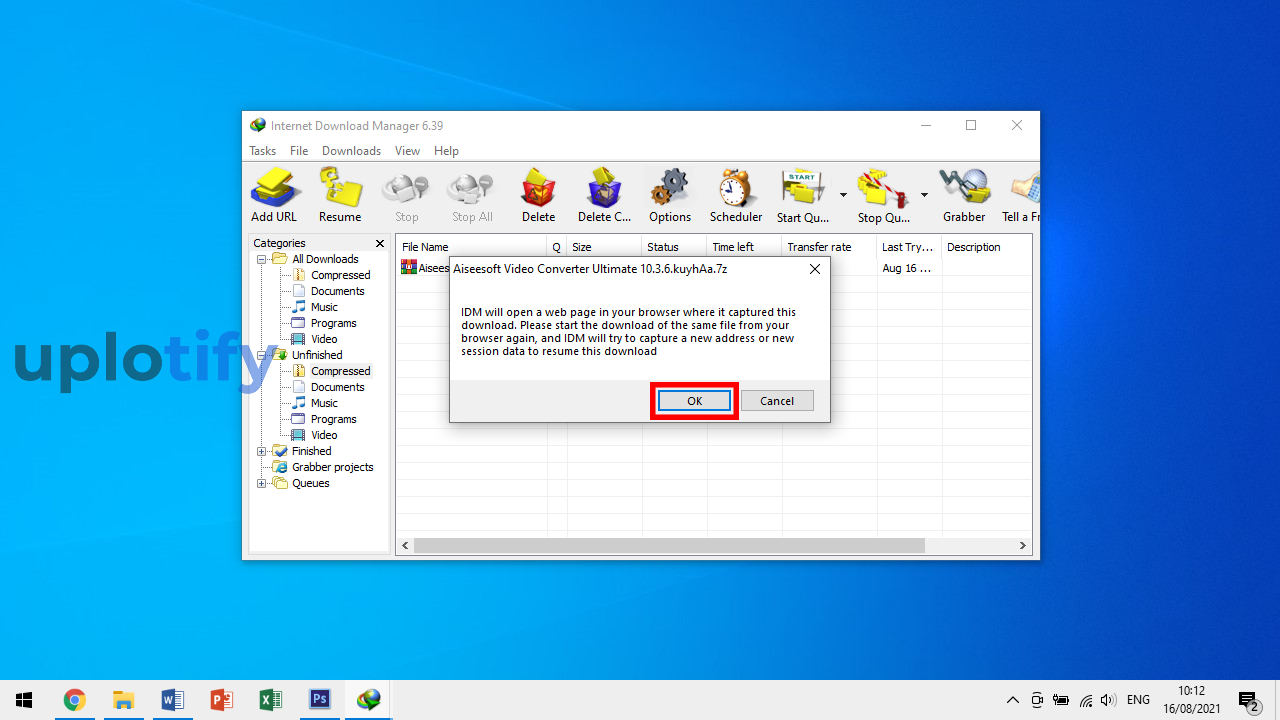The image size is (1280, 720).
Task: Select Grabber projects in the category tree
Action: 332,467
